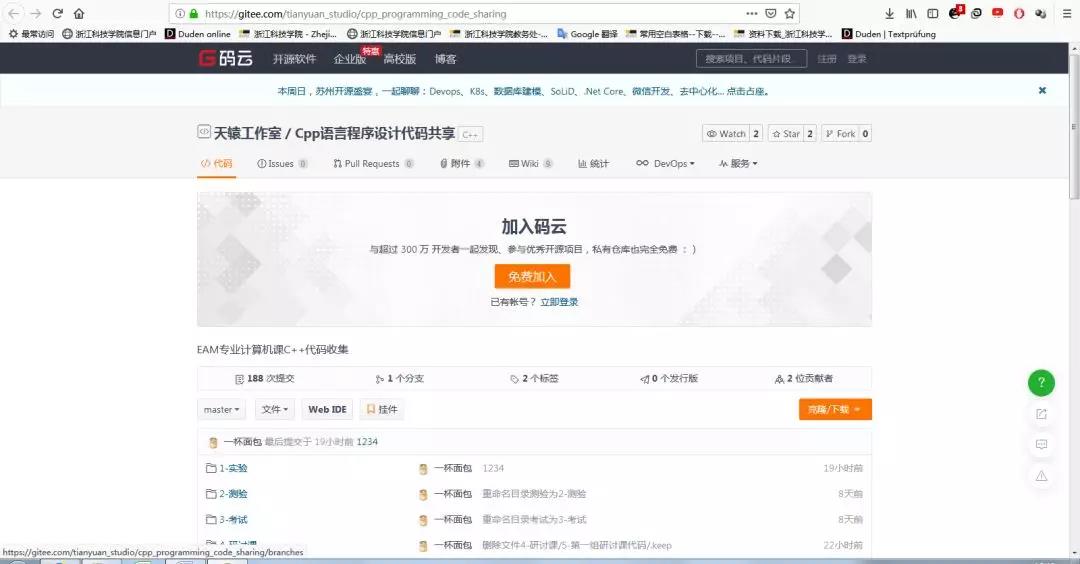The width and height of the screenshot is (1080, 564).
Task: Click the orange 免费加入 button
Action: (x=532, y=276)
